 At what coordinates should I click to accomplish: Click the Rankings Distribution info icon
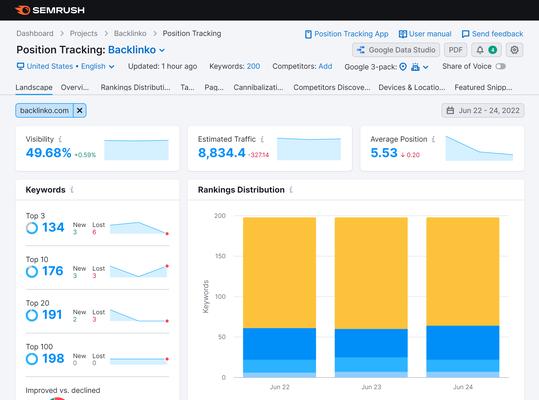(291, 190)
